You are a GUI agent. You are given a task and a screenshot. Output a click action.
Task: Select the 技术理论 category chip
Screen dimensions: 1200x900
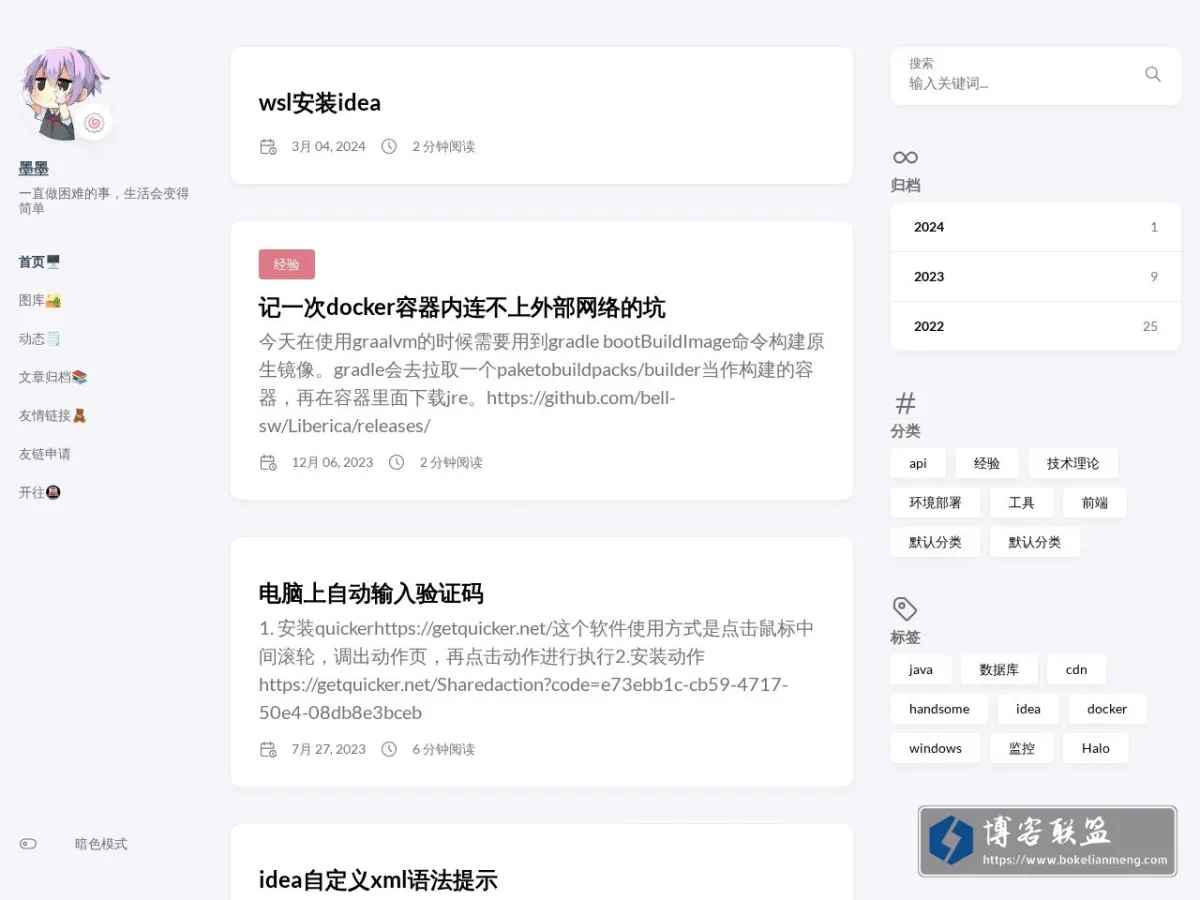[x=1073, y=463]
